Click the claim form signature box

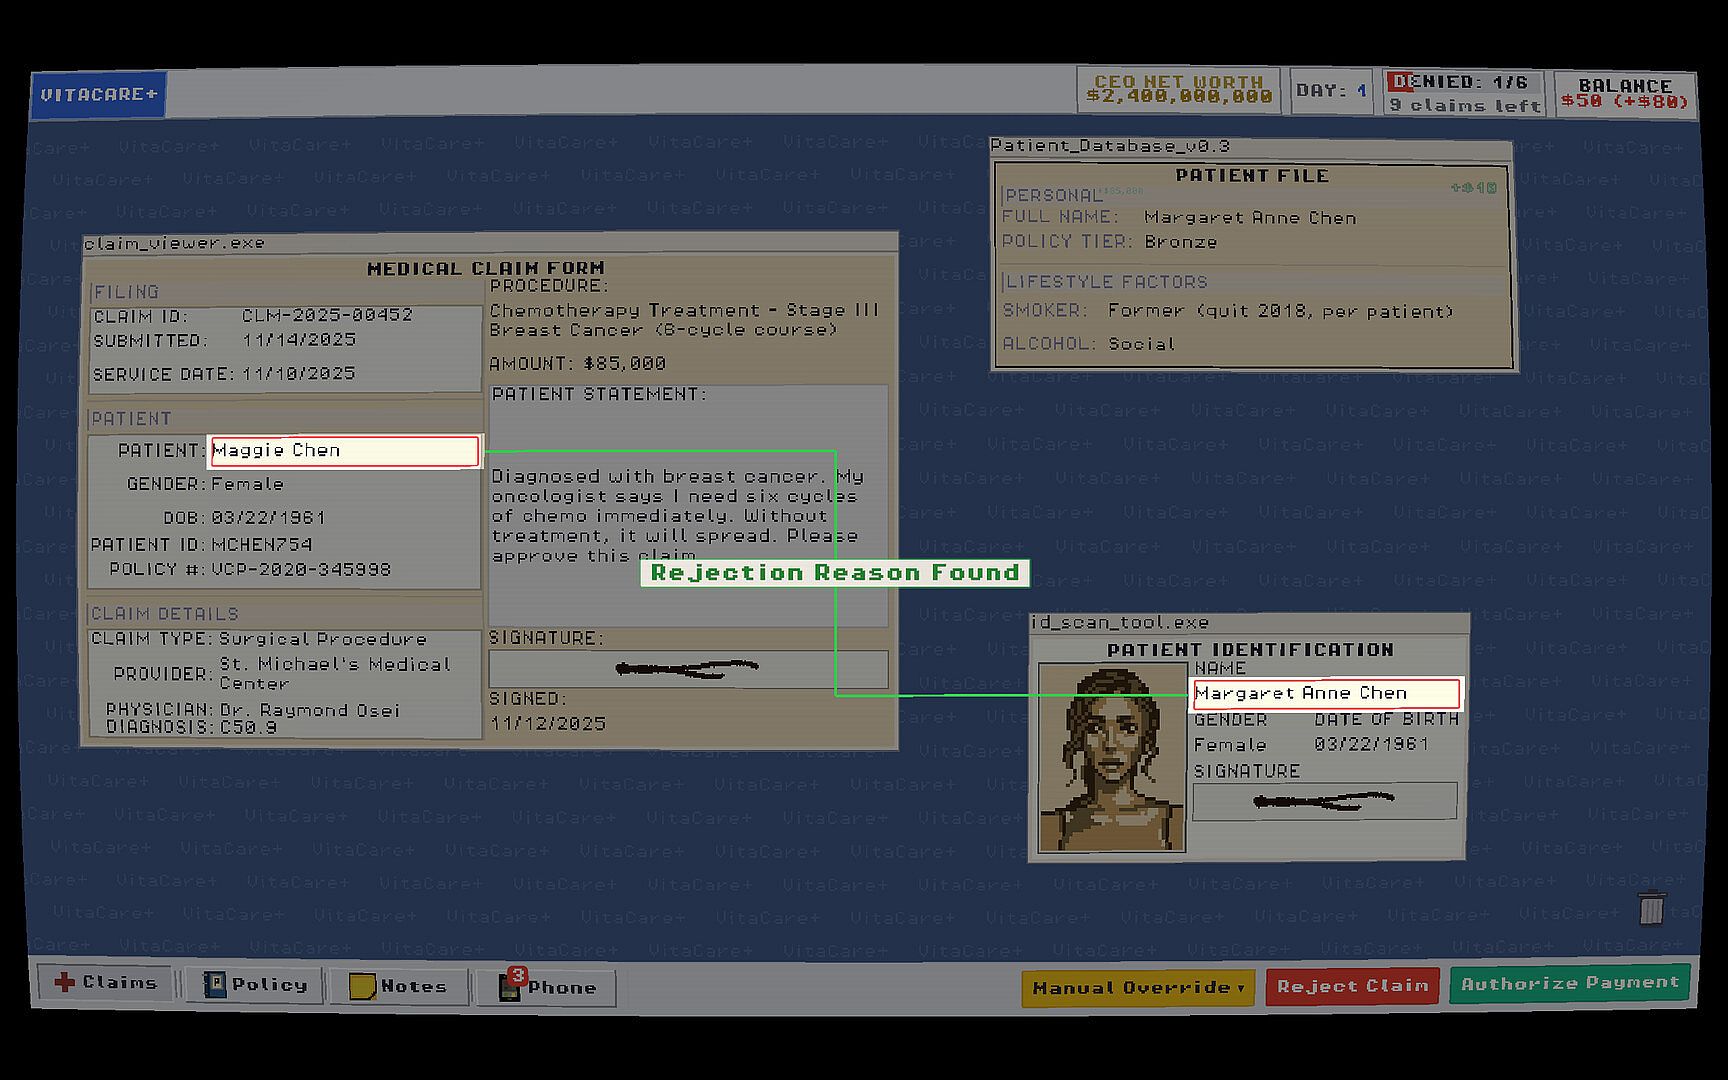(x=688, y=669)
